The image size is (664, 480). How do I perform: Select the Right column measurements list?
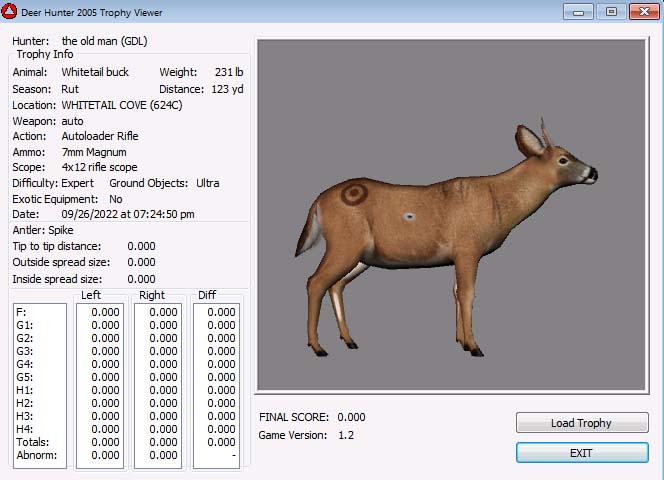158,385
